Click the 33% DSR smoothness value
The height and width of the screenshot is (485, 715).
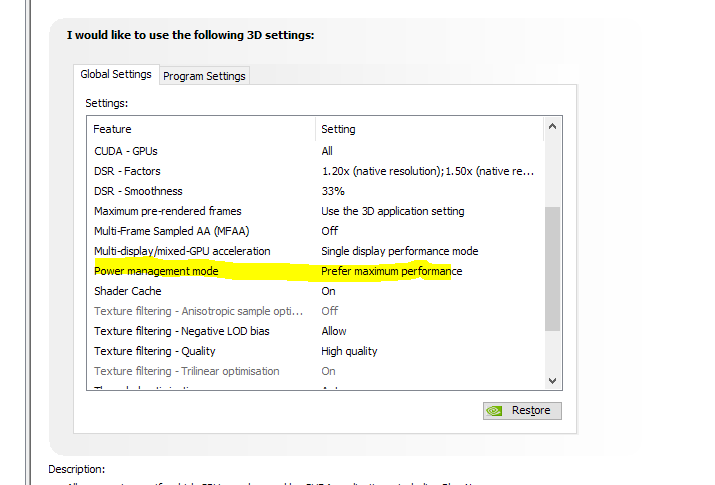pos(333,191)
